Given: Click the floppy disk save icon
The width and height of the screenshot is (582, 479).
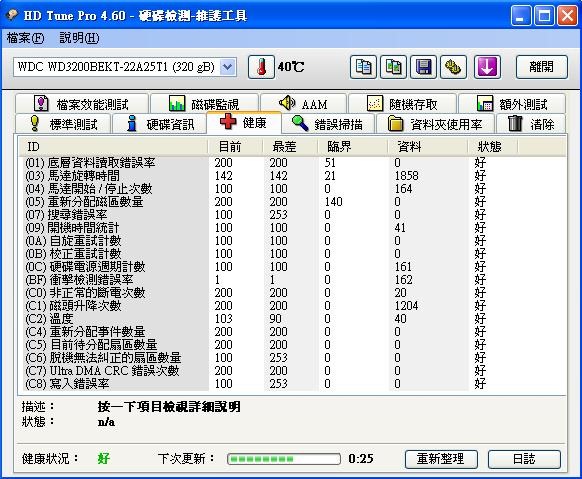Looking at the screenshot, I should click(x=423, y=67).
